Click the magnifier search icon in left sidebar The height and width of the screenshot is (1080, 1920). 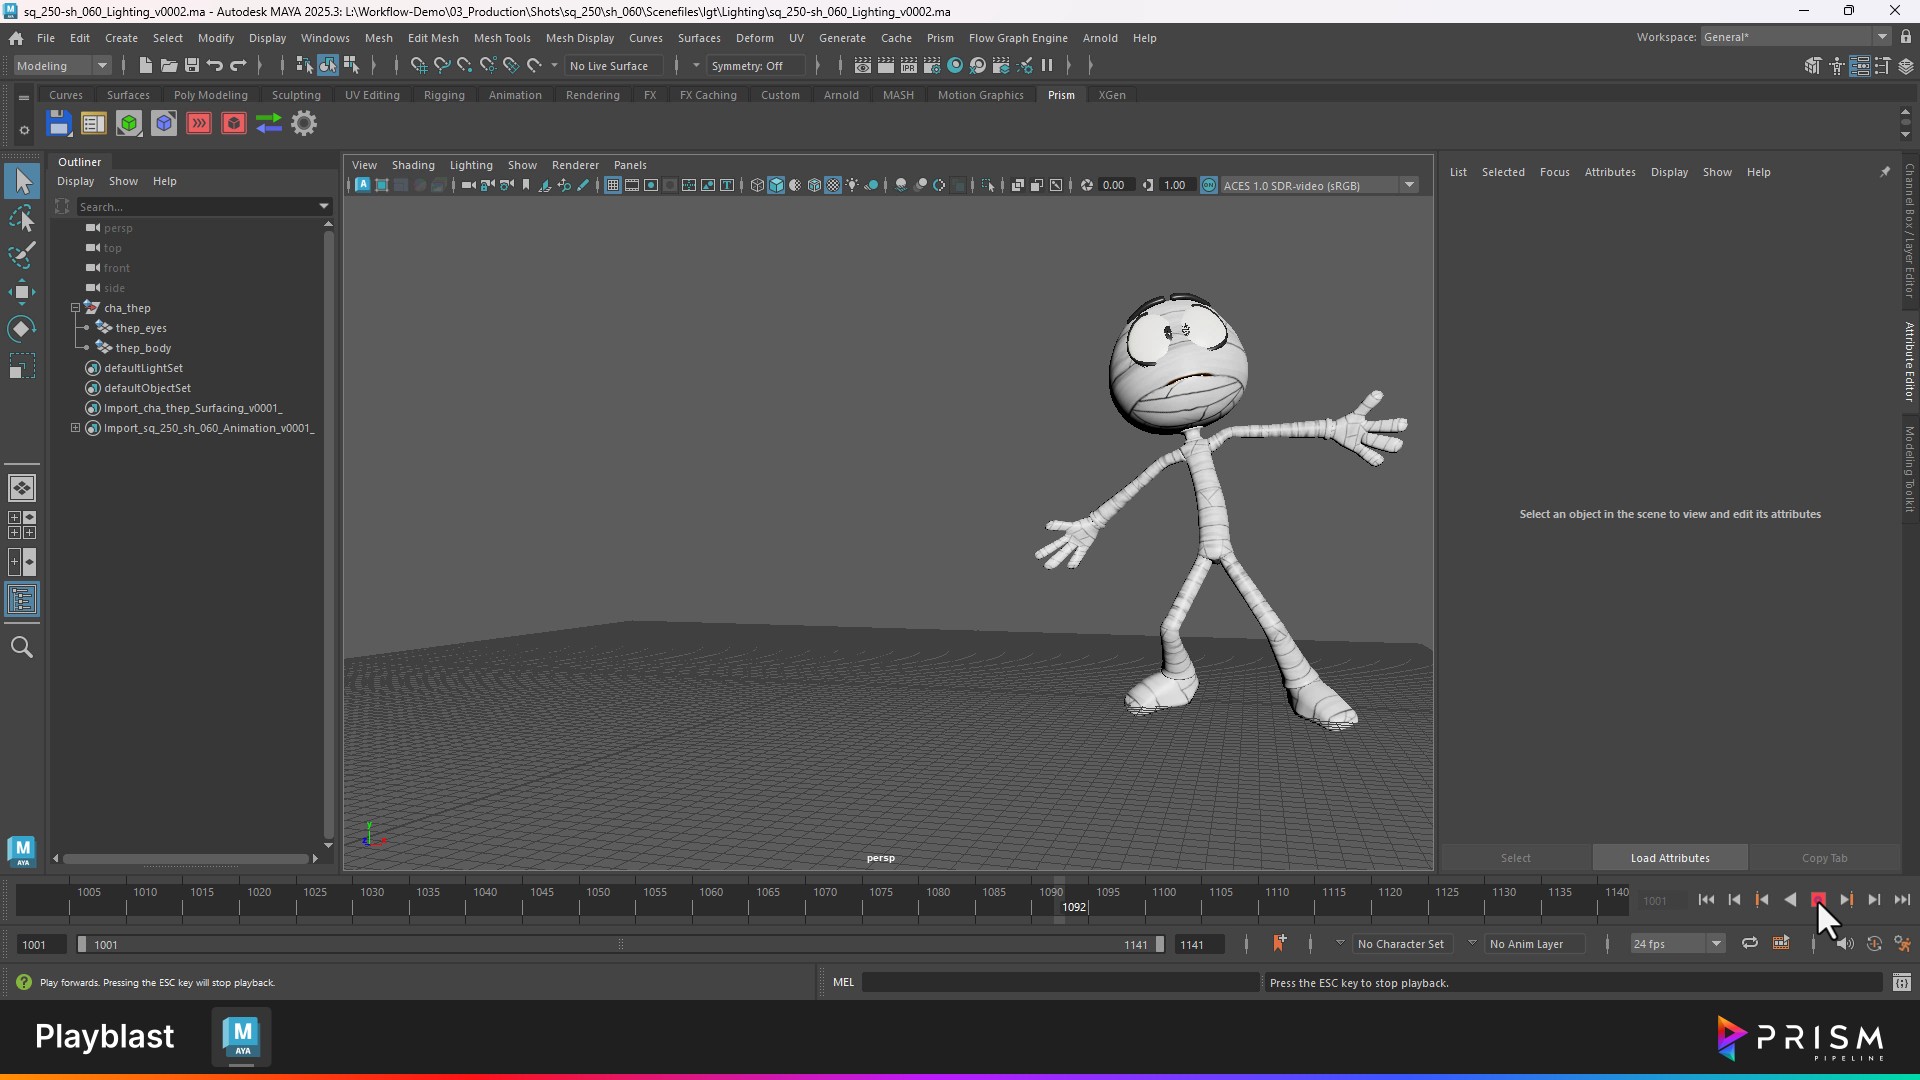click(22, 648)
